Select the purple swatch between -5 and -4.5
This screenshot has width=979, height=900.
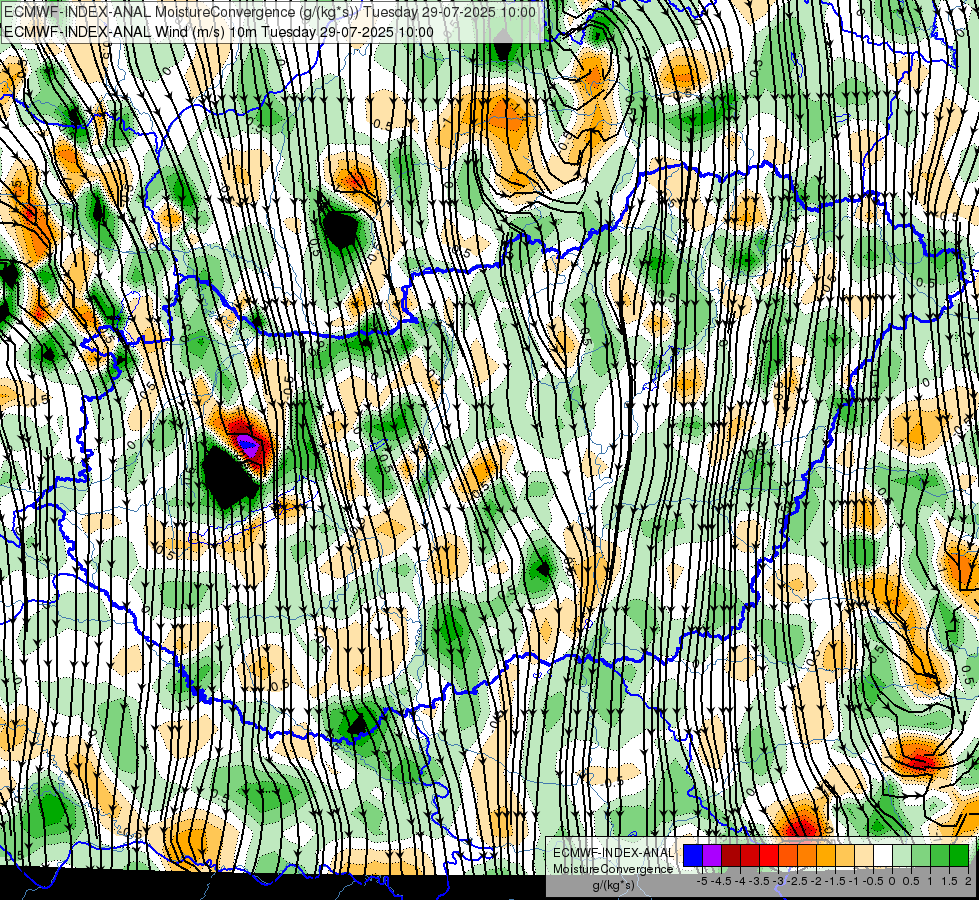tap(712, 855)
